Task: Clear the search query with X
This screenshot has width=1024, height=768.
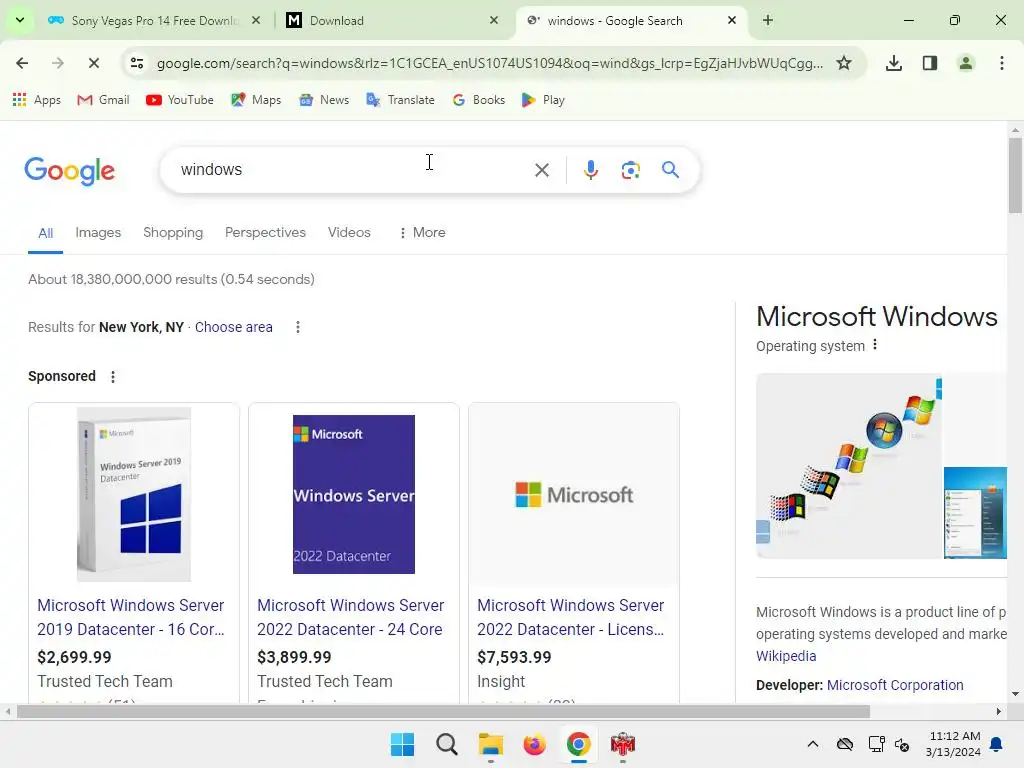Action: [x=542, y=170]
